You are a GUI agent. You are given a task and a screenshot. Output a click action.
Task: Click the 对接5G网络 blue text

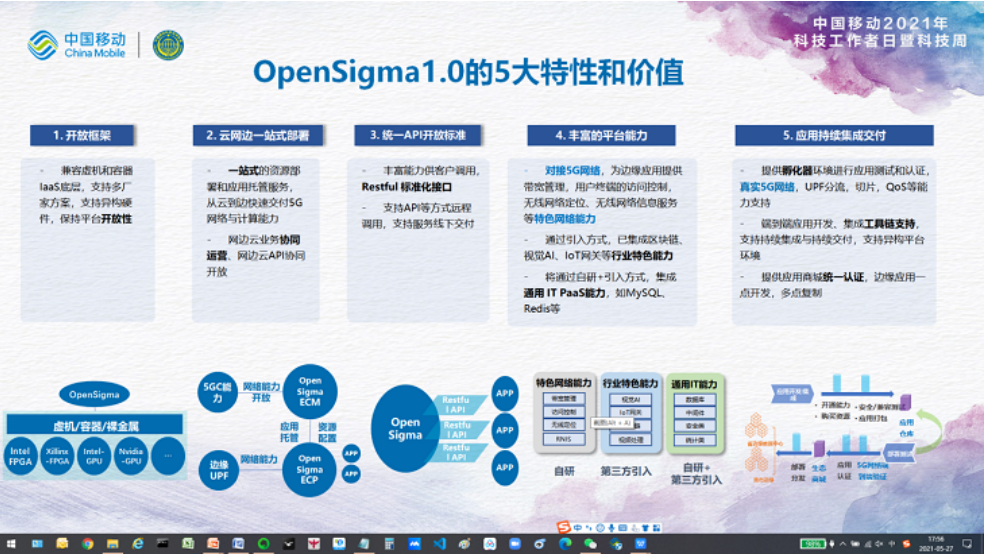point(572,170)
